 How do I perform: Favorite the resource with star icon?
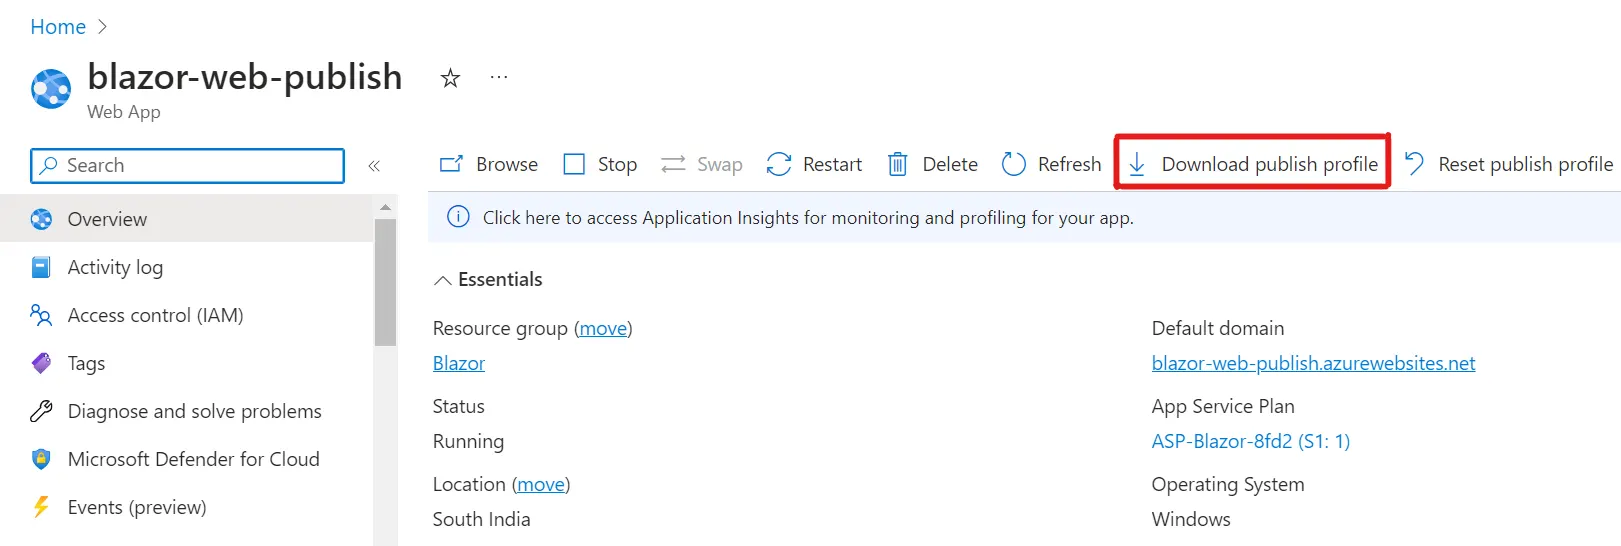450,78
